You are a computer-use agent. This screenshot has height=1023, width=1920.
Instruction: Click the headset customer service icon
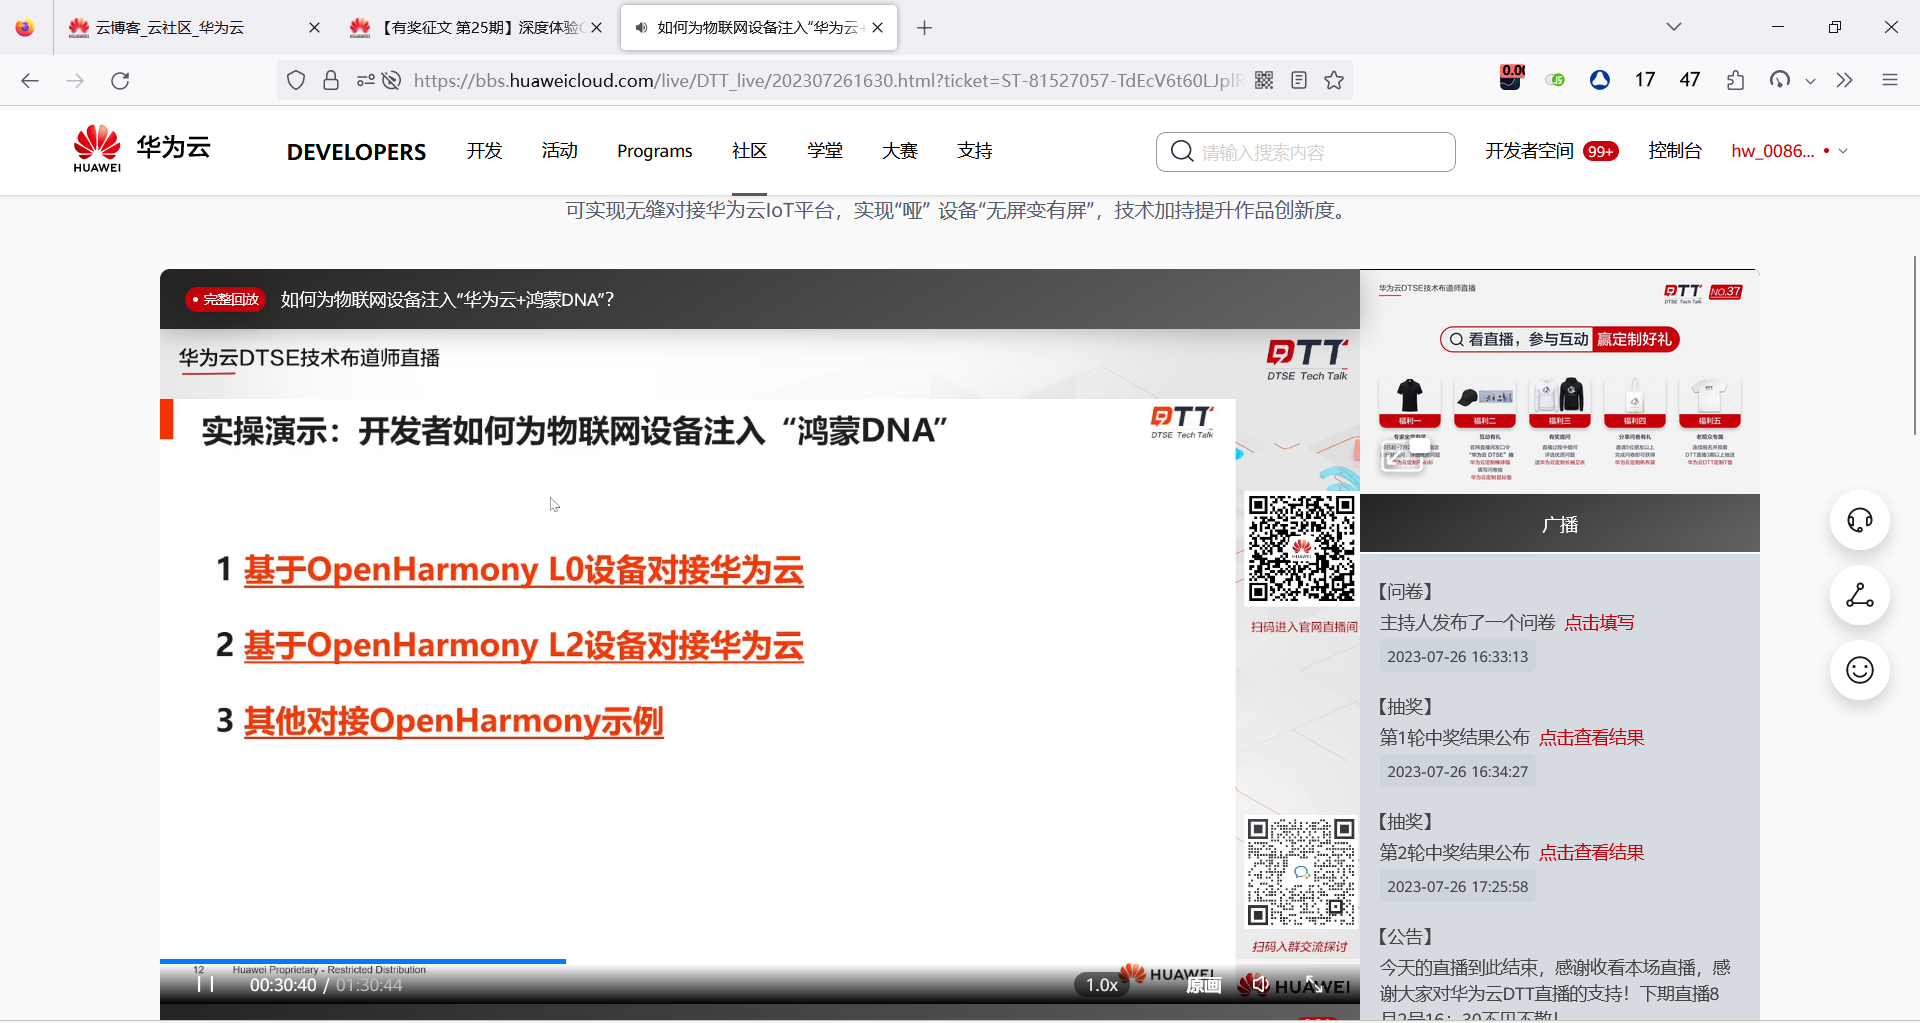(x=1859, y=520)
